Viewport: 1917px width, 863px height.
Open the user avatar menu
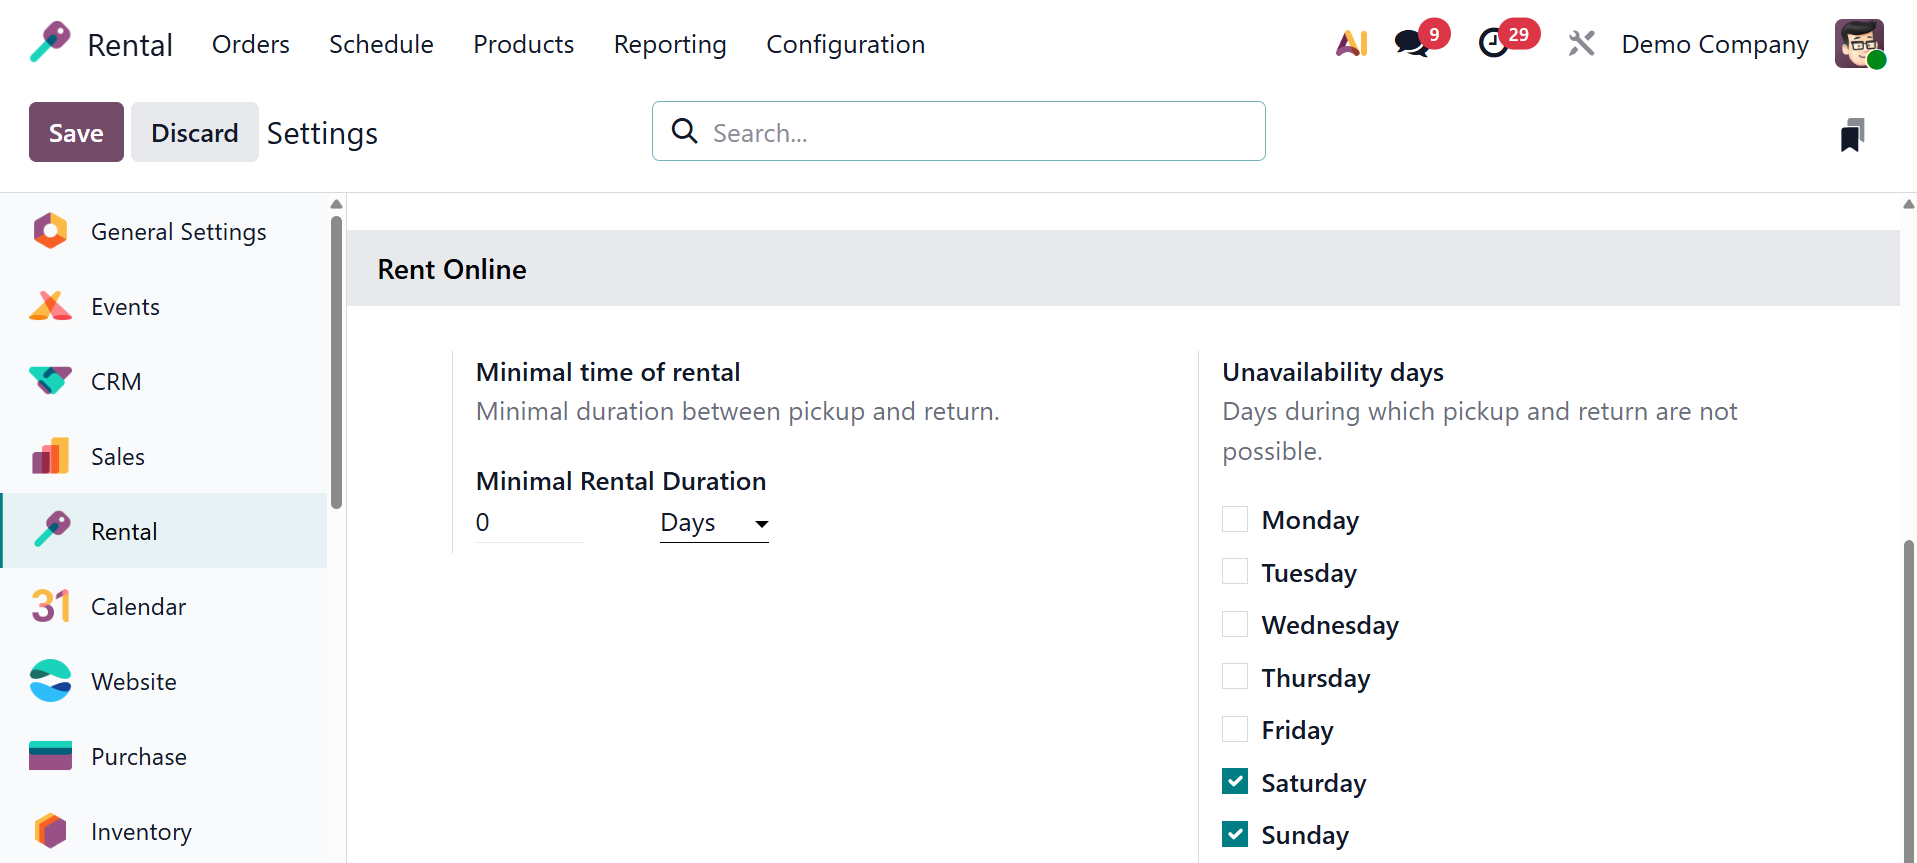1859,44
